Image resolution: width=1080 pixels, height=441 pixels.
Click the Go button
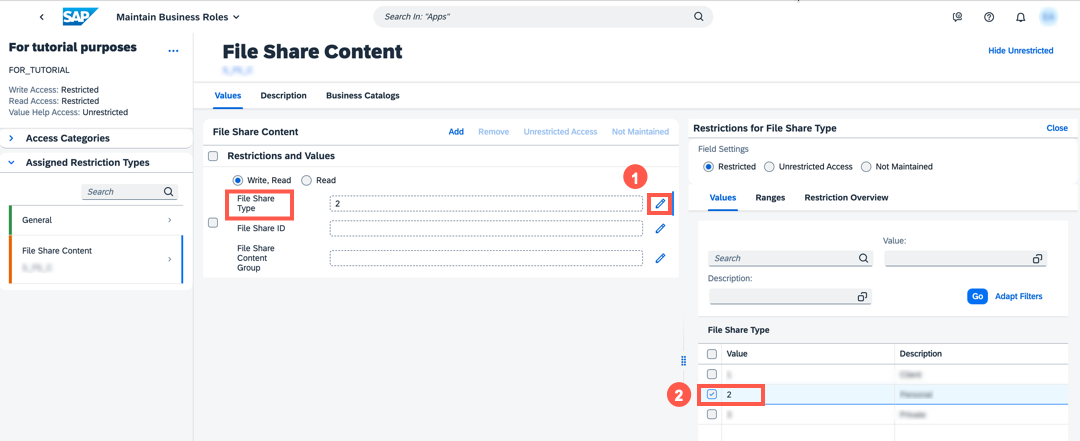tap(977, 296)
